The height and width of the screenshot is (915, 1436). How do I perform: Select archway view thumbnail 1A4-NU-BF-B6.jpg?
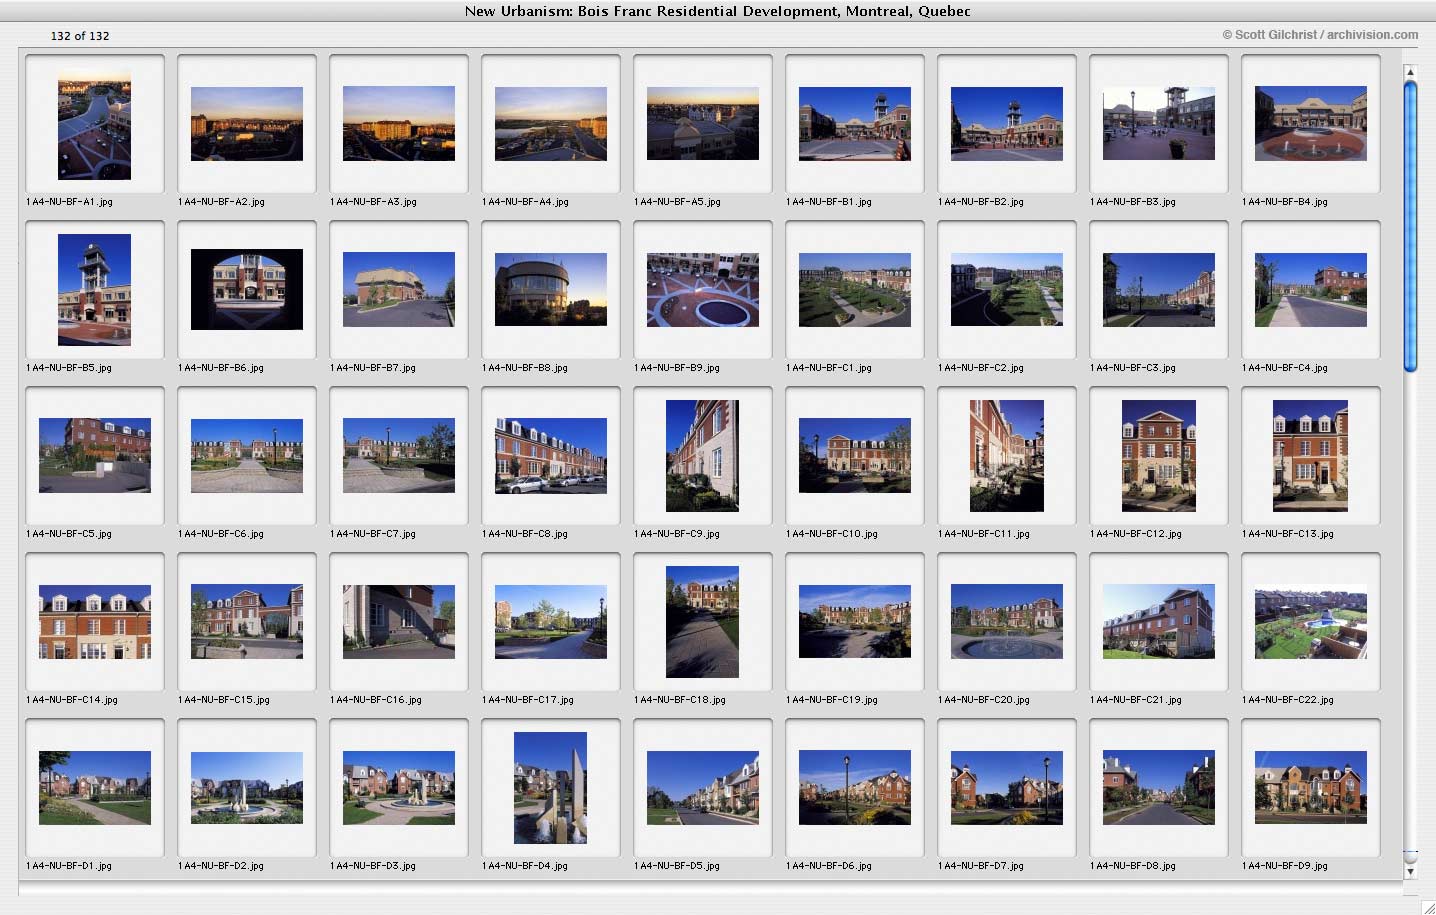pos(247,290)
